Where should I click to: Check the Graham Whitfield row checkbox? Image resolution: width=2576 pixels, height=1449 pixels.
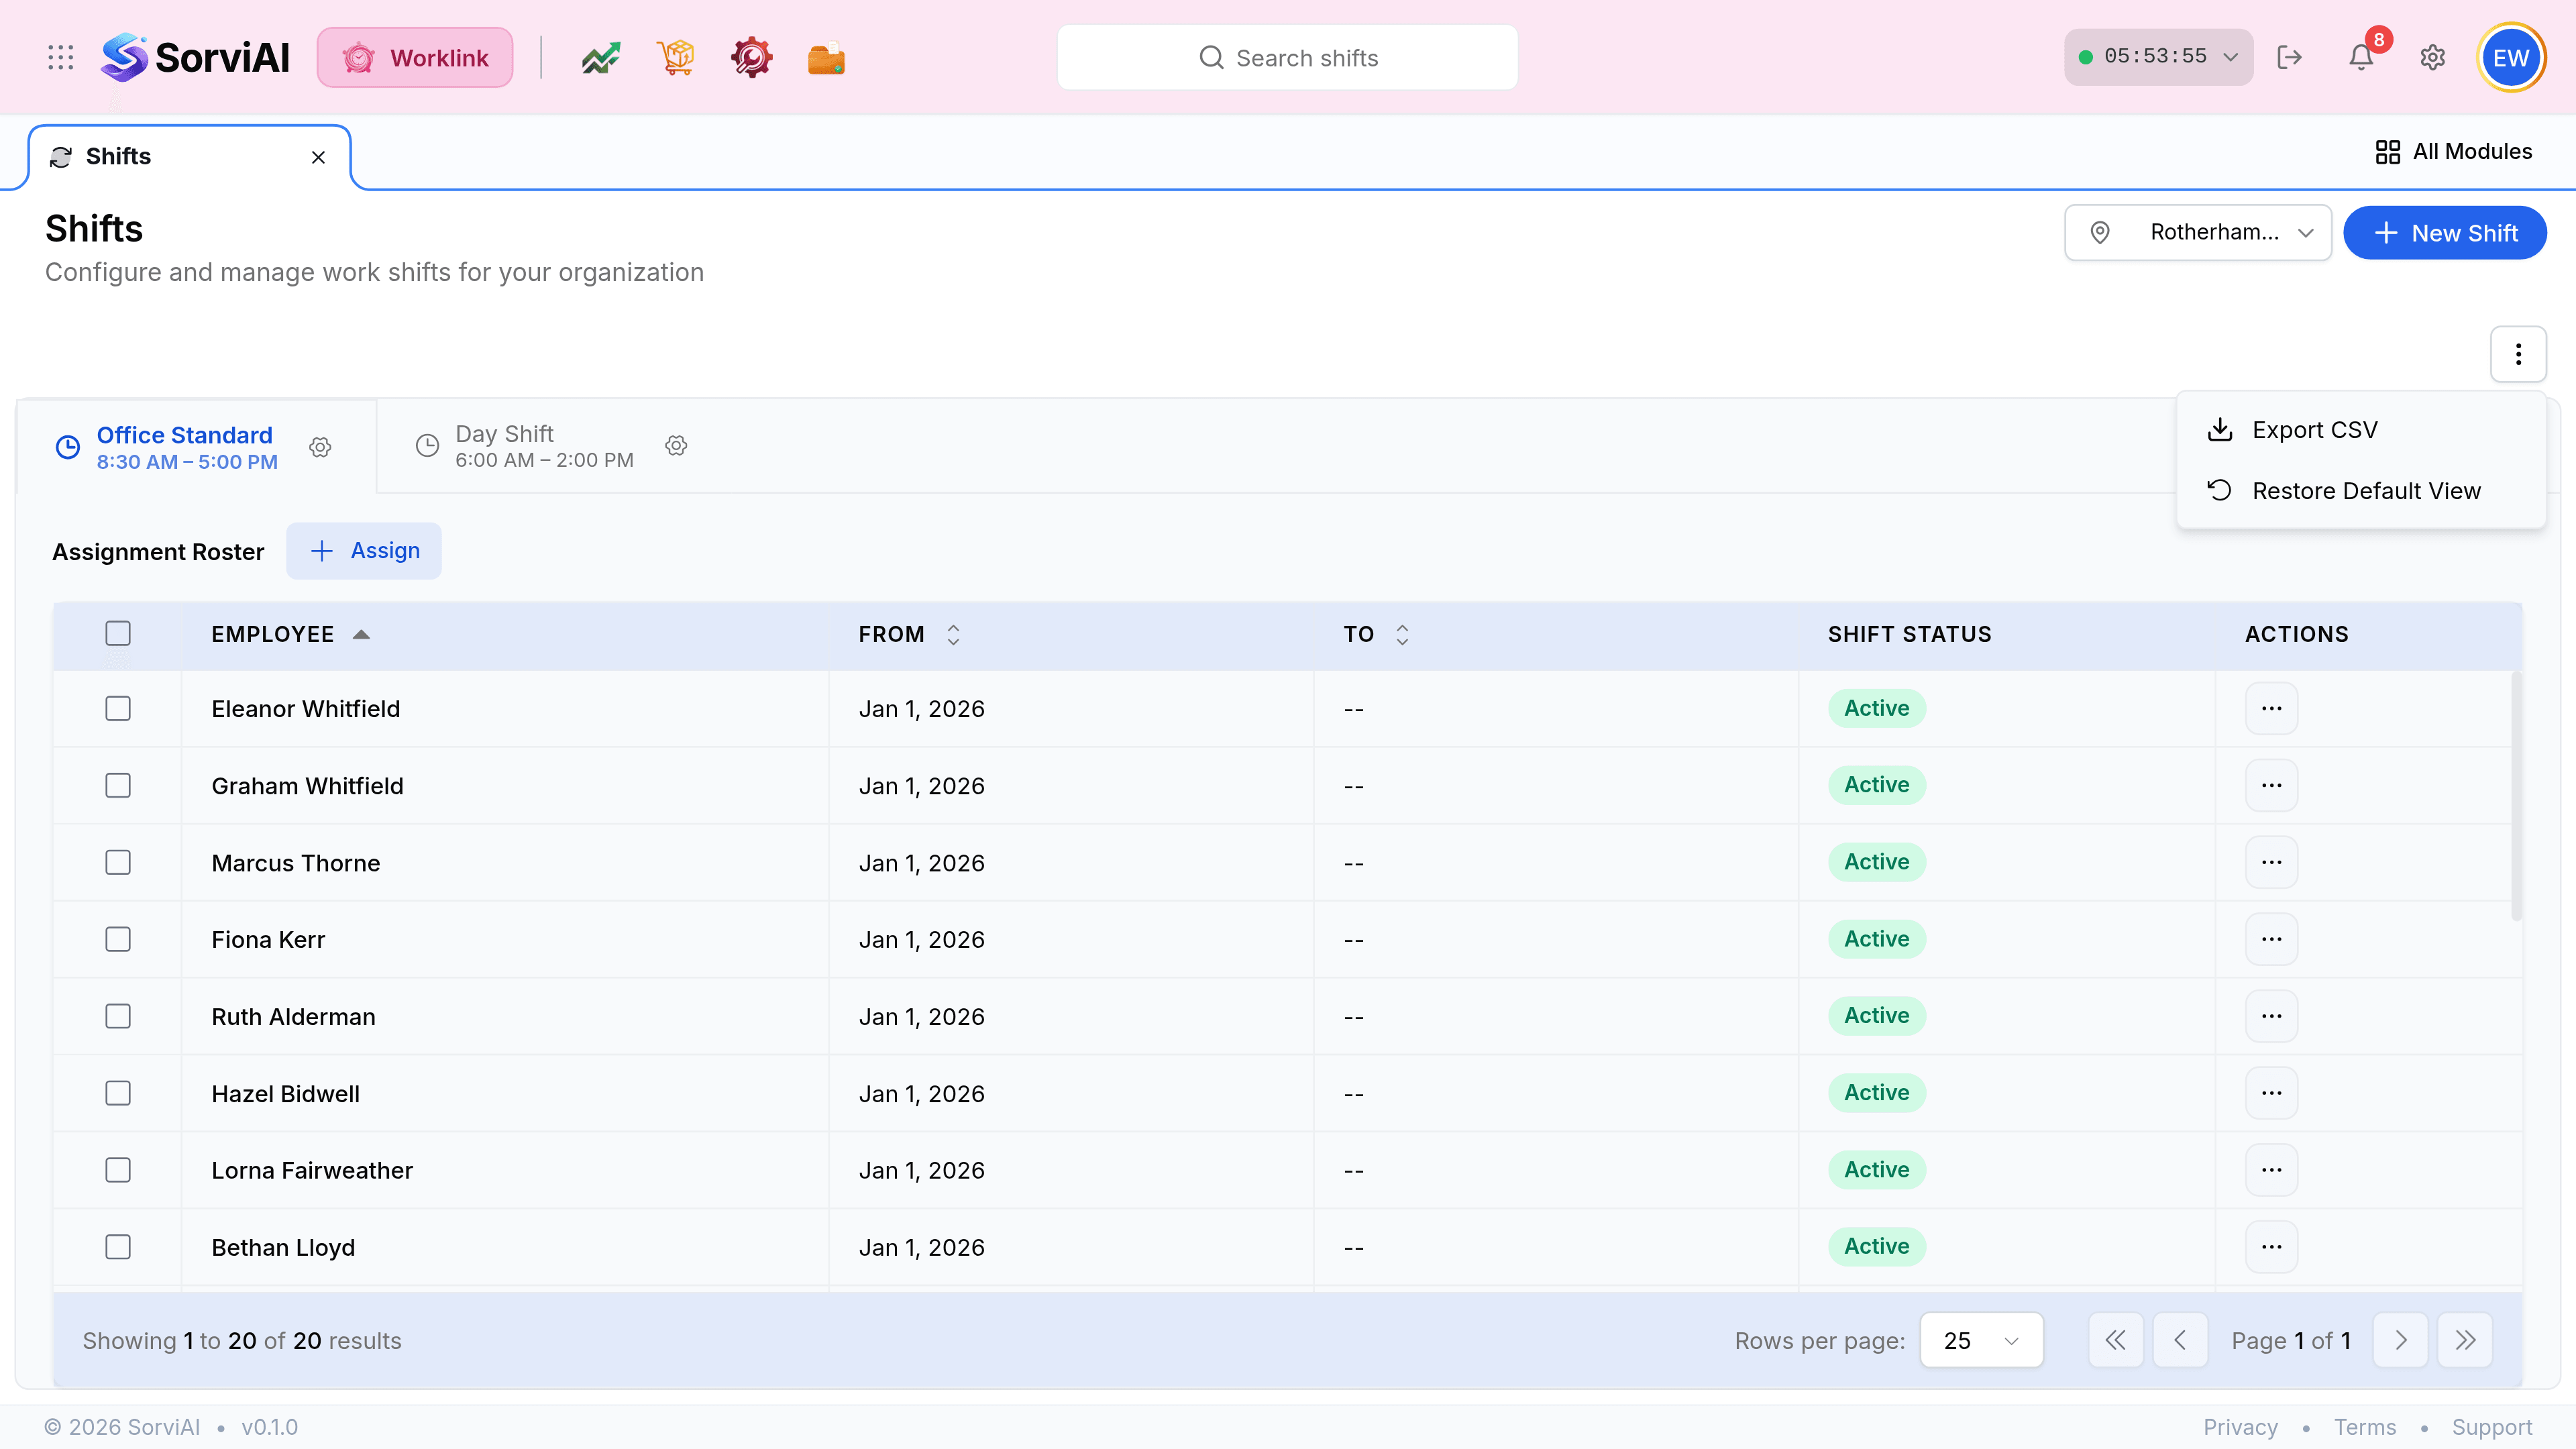coord(118,785)
